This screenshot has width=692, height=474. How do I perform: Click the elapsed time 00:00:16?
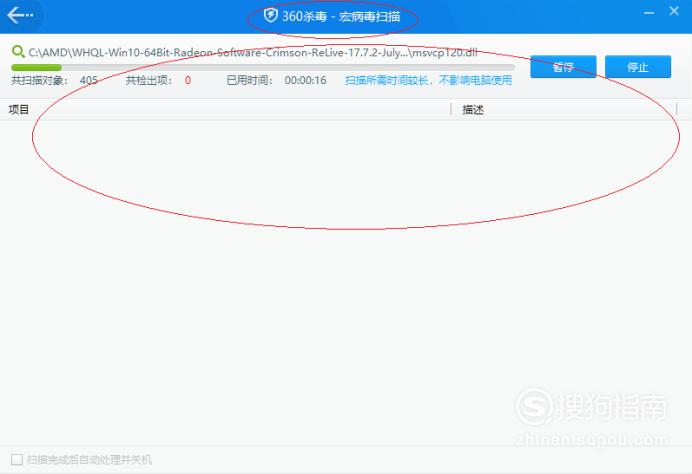pos(305,80)
